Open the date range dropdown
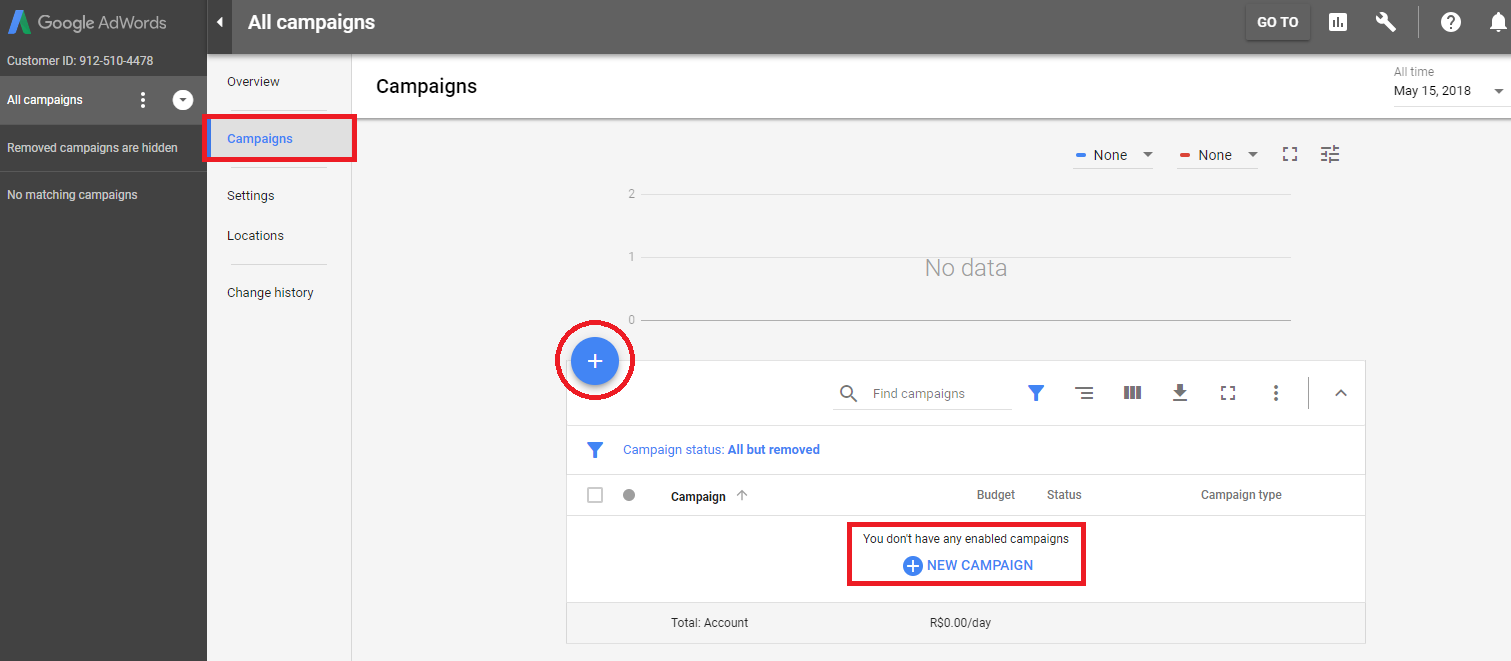This screenshot has height=661, width=1511. (x=1448, y=90)
